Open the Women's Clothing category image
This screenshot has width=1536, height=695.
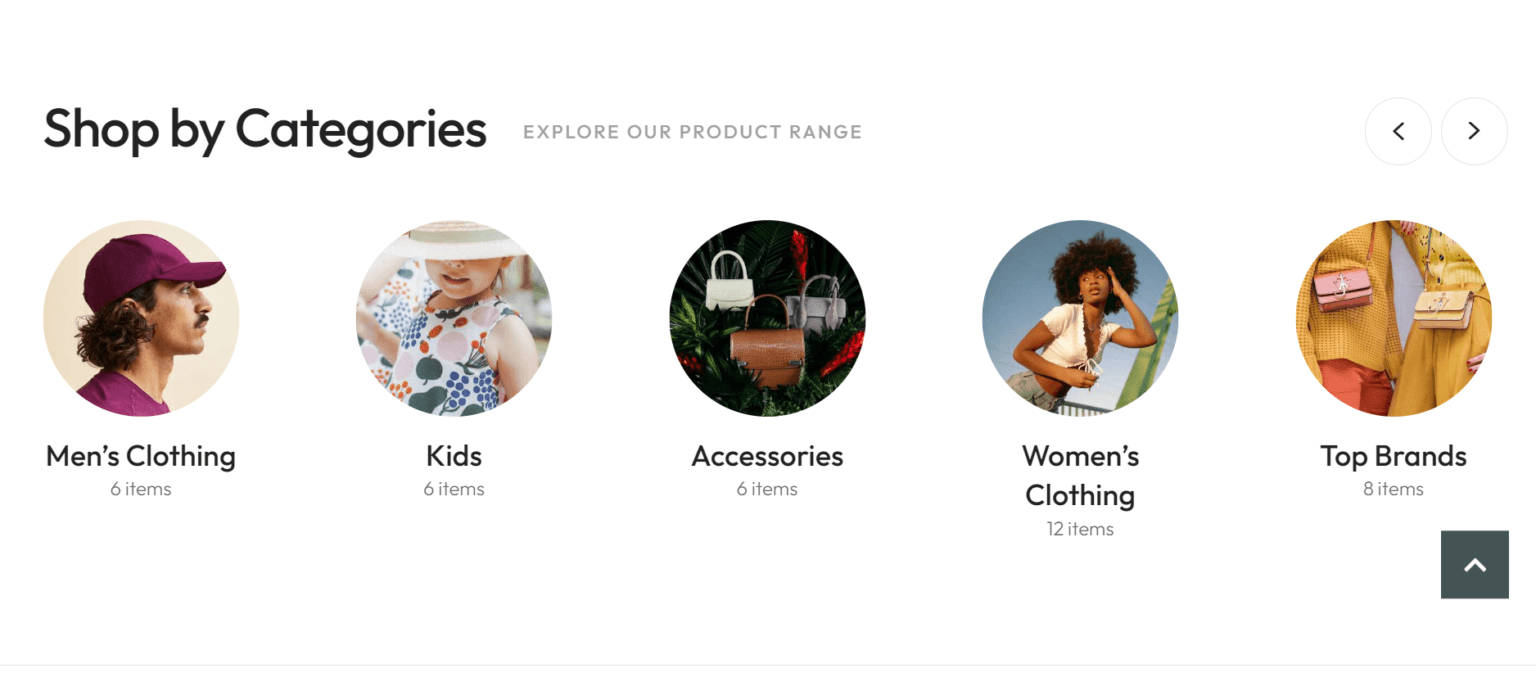1080,318
